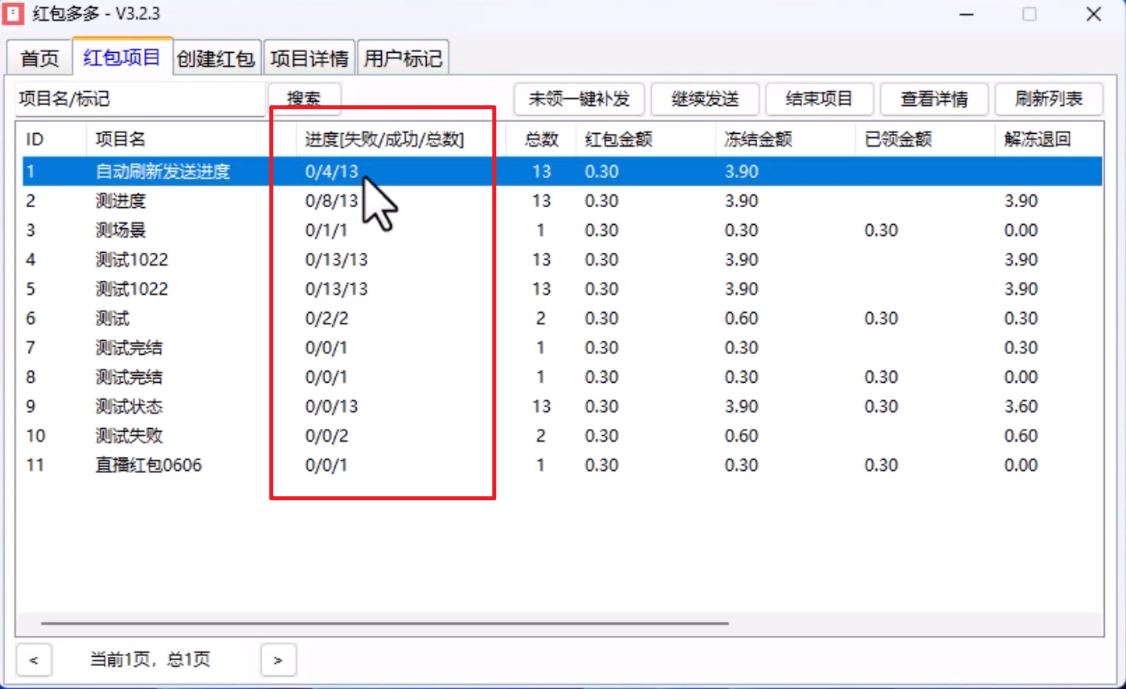This screenshot has width=1126, height=689.
Task: Go to previous page with < button
Action: tap(34, 660)
